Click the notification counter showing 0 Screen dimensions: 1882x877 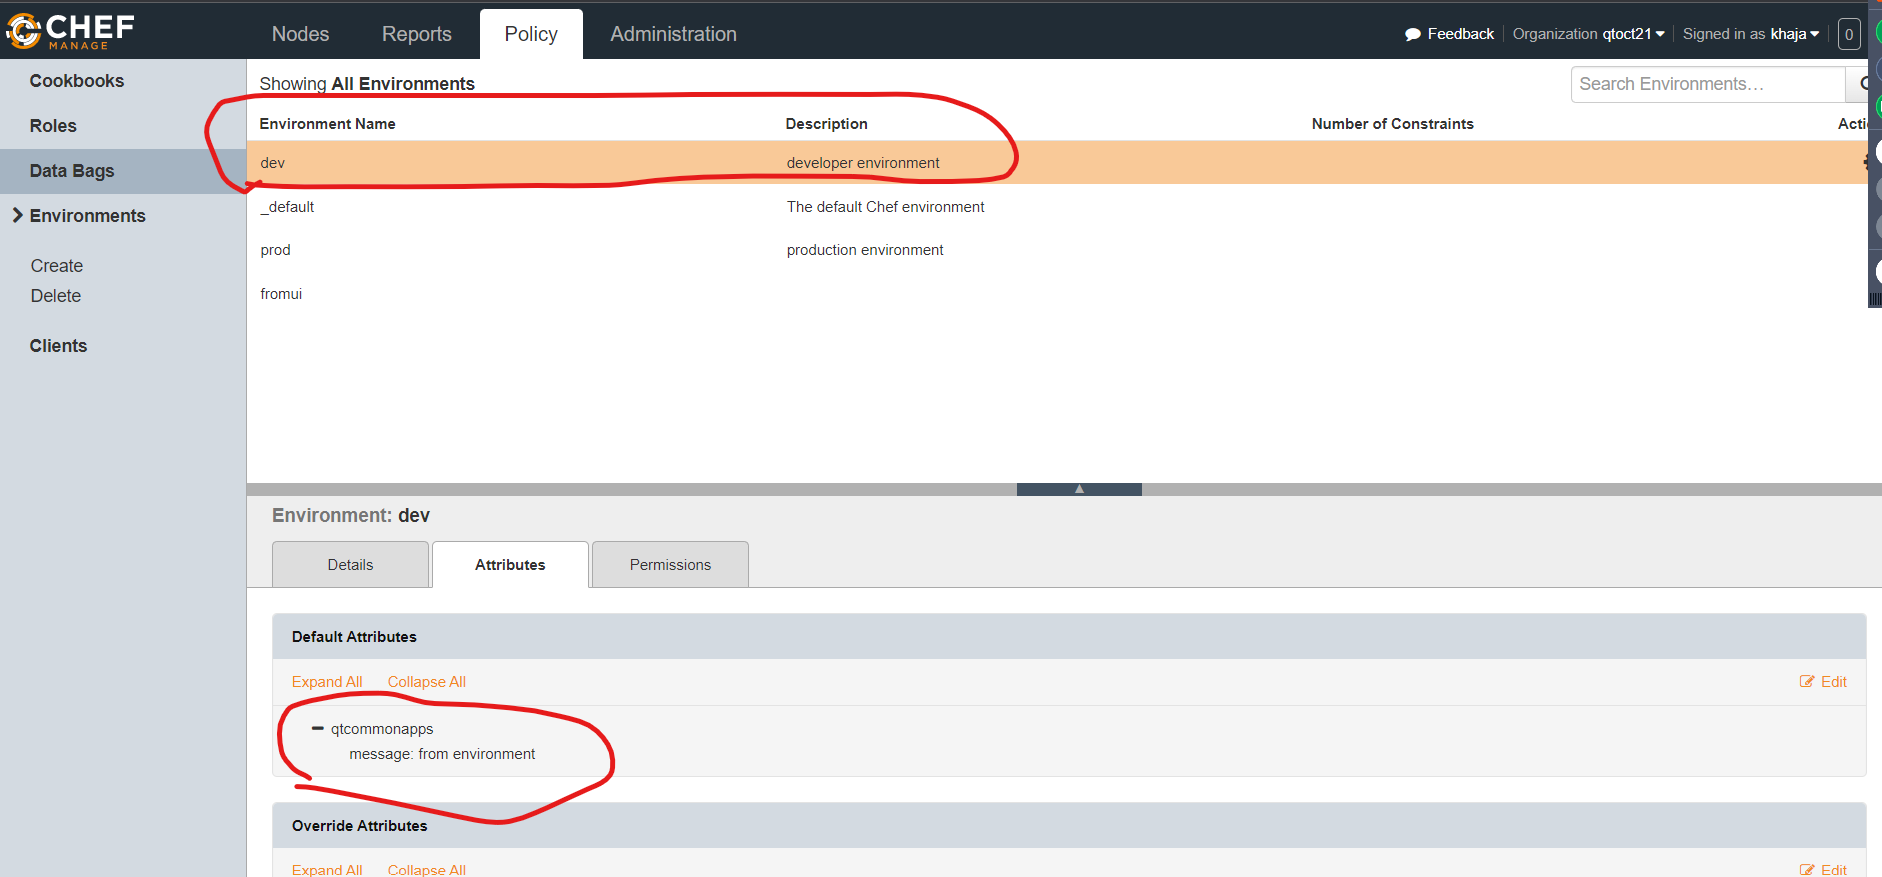click(1849, 34)
